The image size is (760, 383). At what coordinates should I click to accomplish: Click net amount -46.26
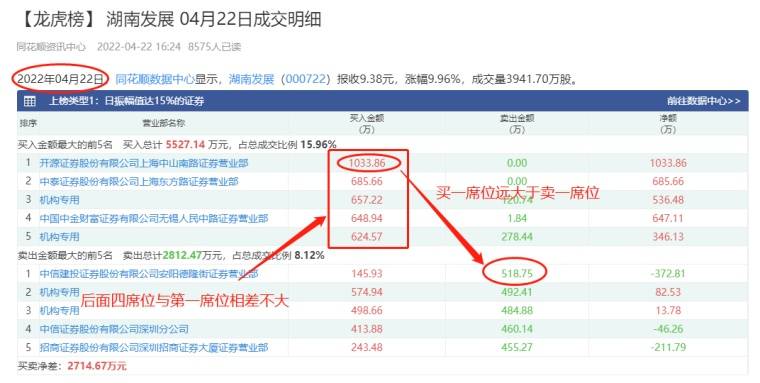(668, 329)
